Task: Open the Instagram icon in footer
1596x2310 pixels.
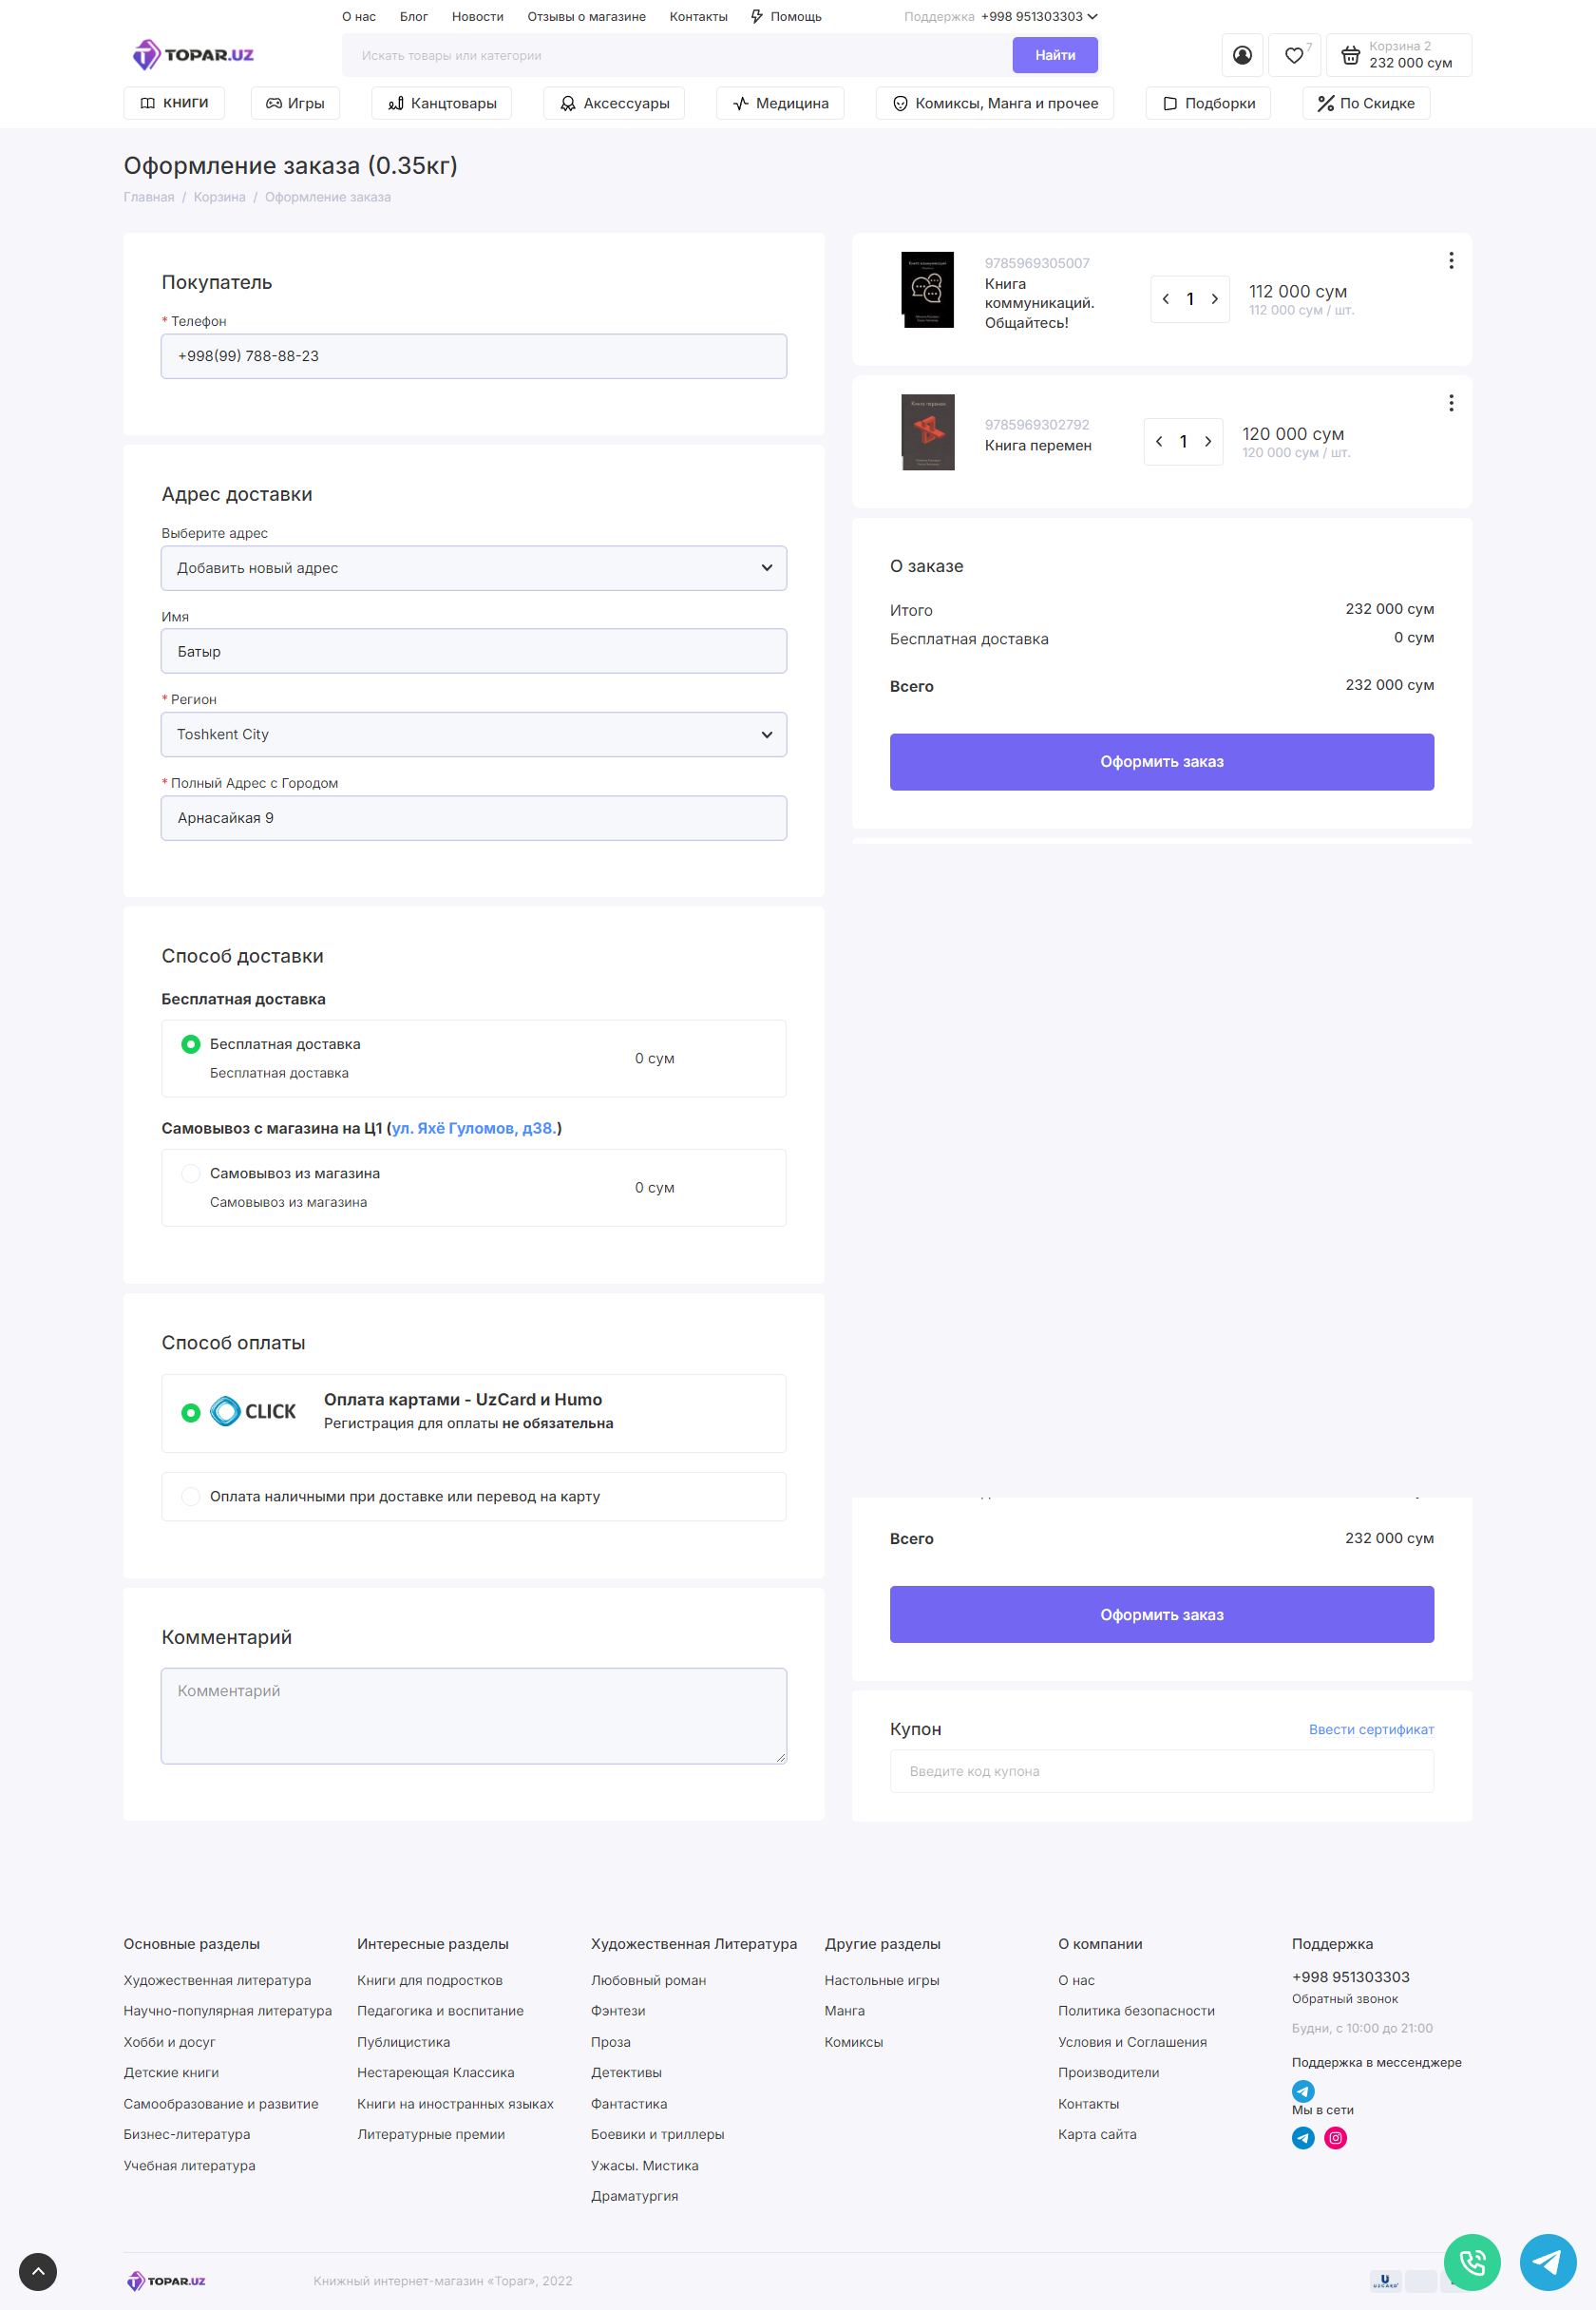Action: point(1335,2138)
